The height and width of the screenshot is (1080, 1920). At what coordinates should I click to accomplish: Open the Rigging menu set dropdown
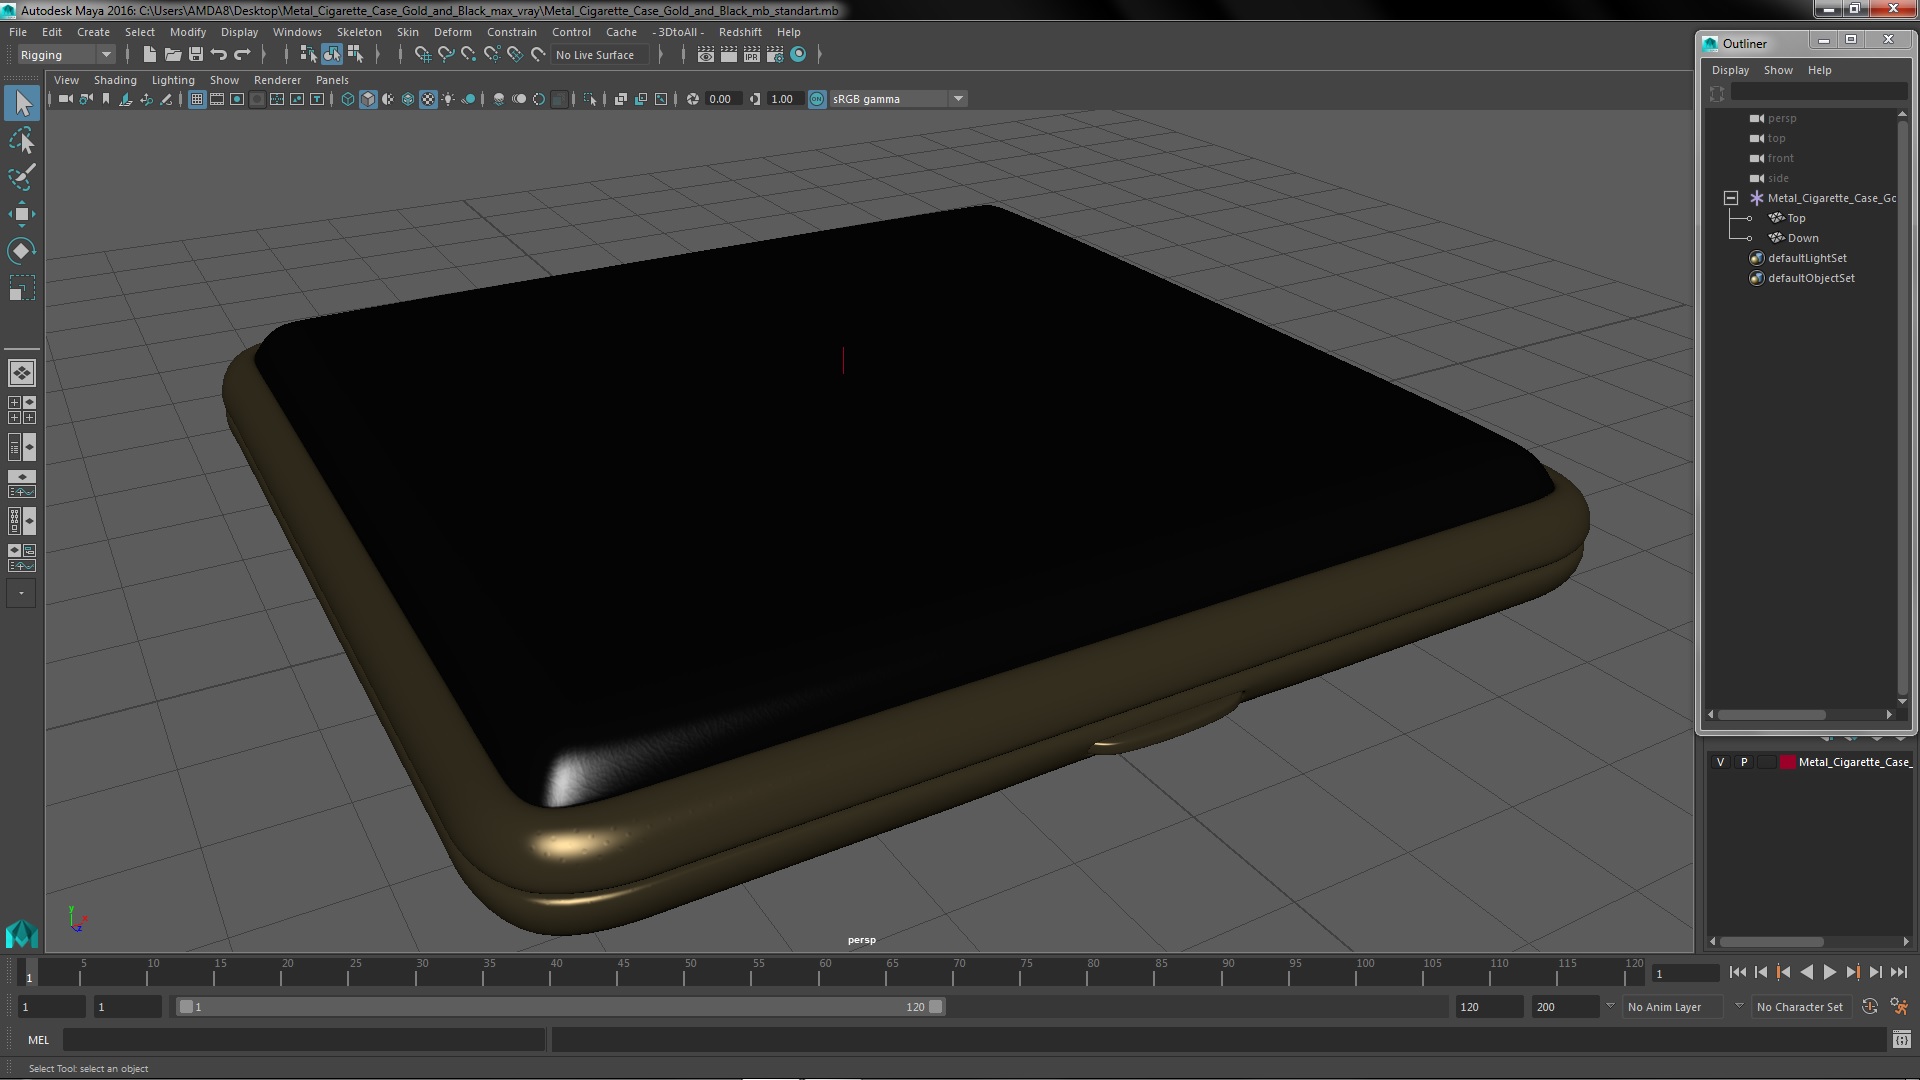click(66, 55)
